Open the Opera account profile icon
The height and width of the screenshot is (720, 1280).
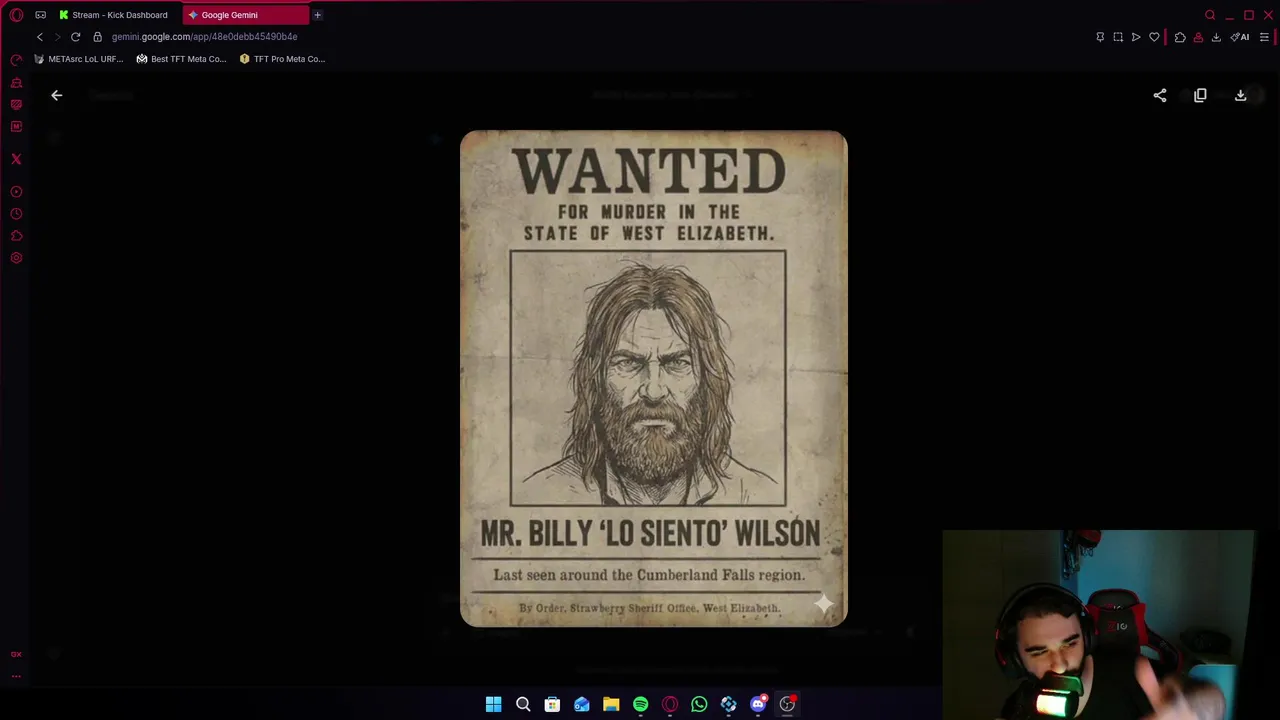[1198, 37]
